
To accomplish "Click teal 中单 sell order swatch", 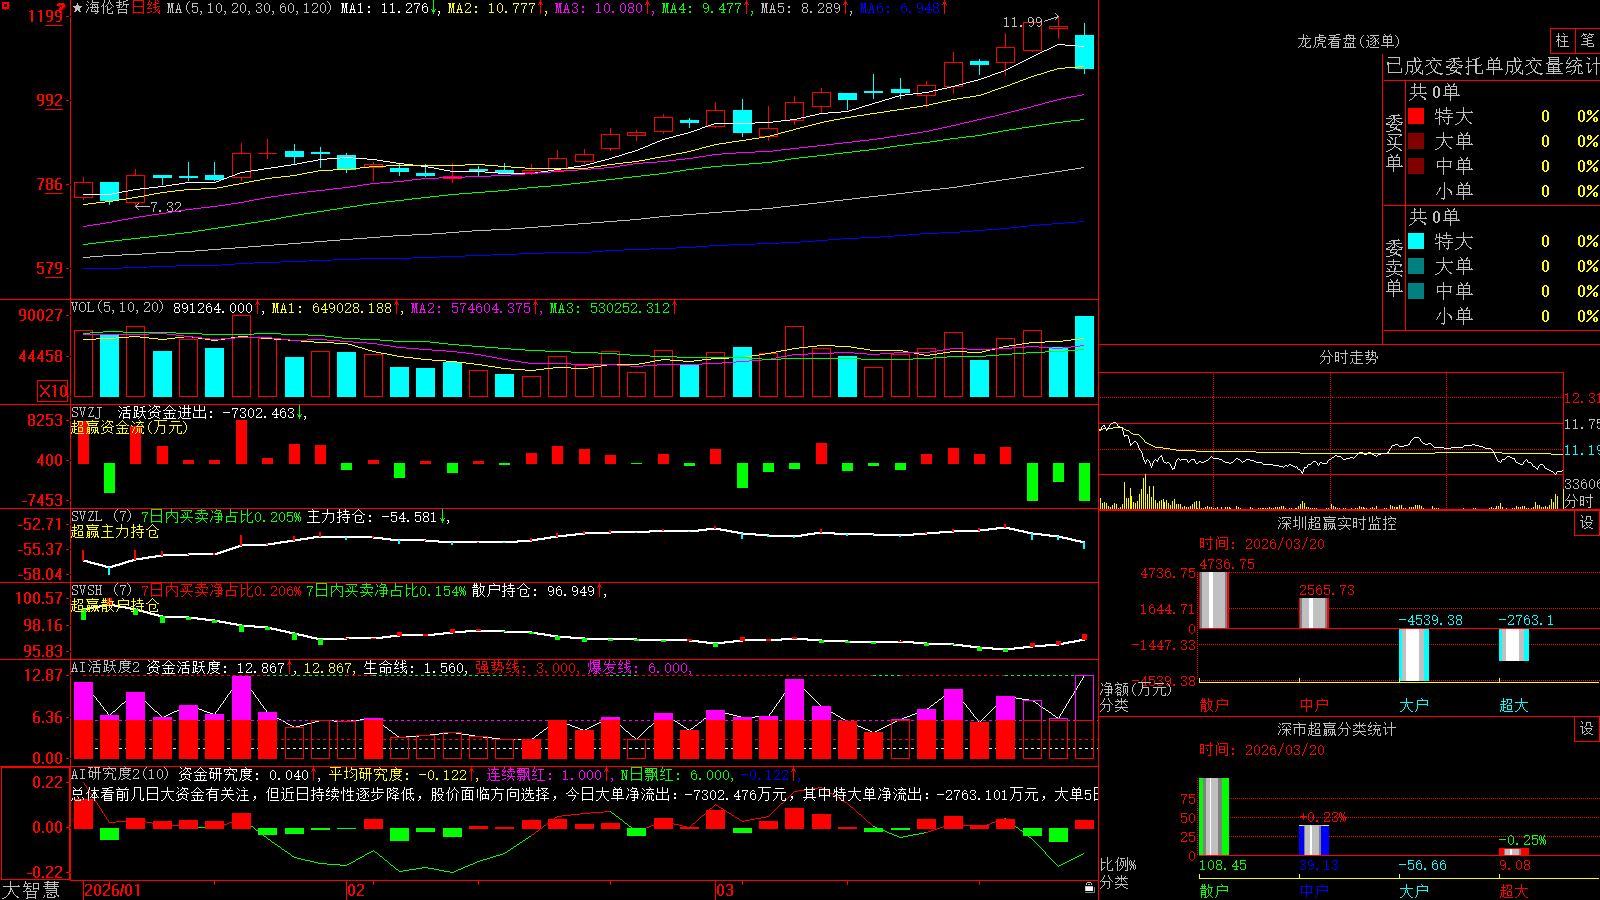I will pos(1416,291).
